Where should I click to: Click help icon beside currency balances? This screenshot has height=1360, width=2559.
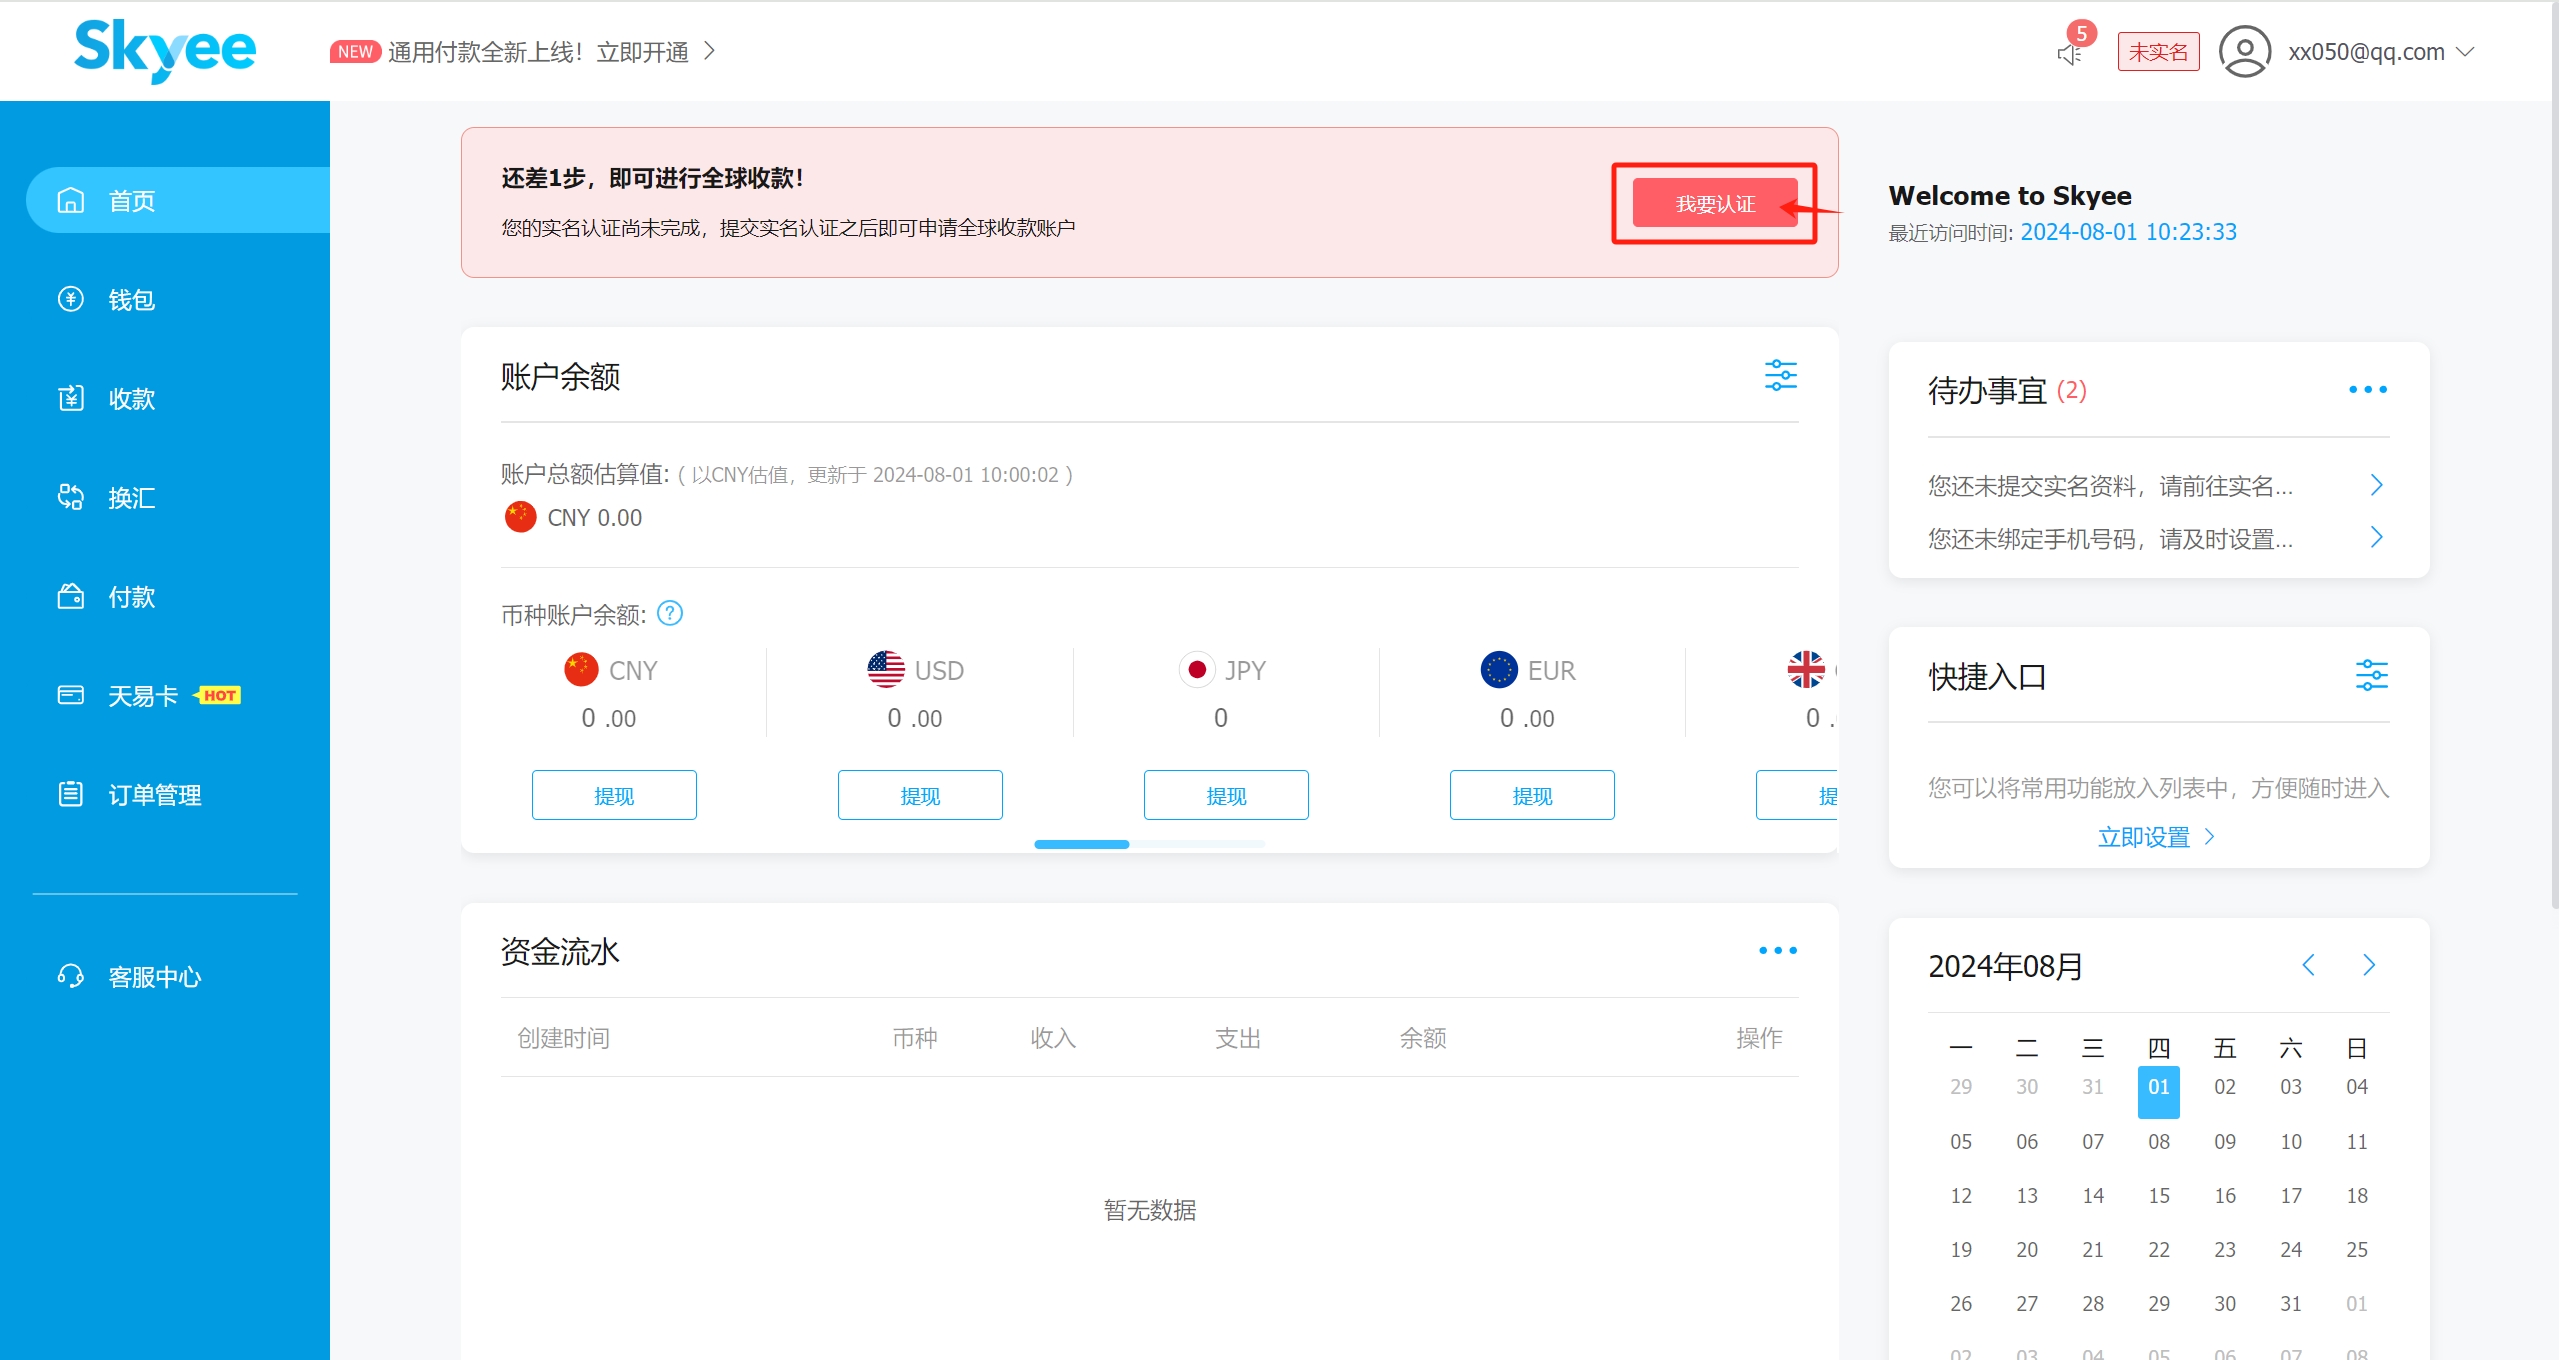(x=670, y=613)
